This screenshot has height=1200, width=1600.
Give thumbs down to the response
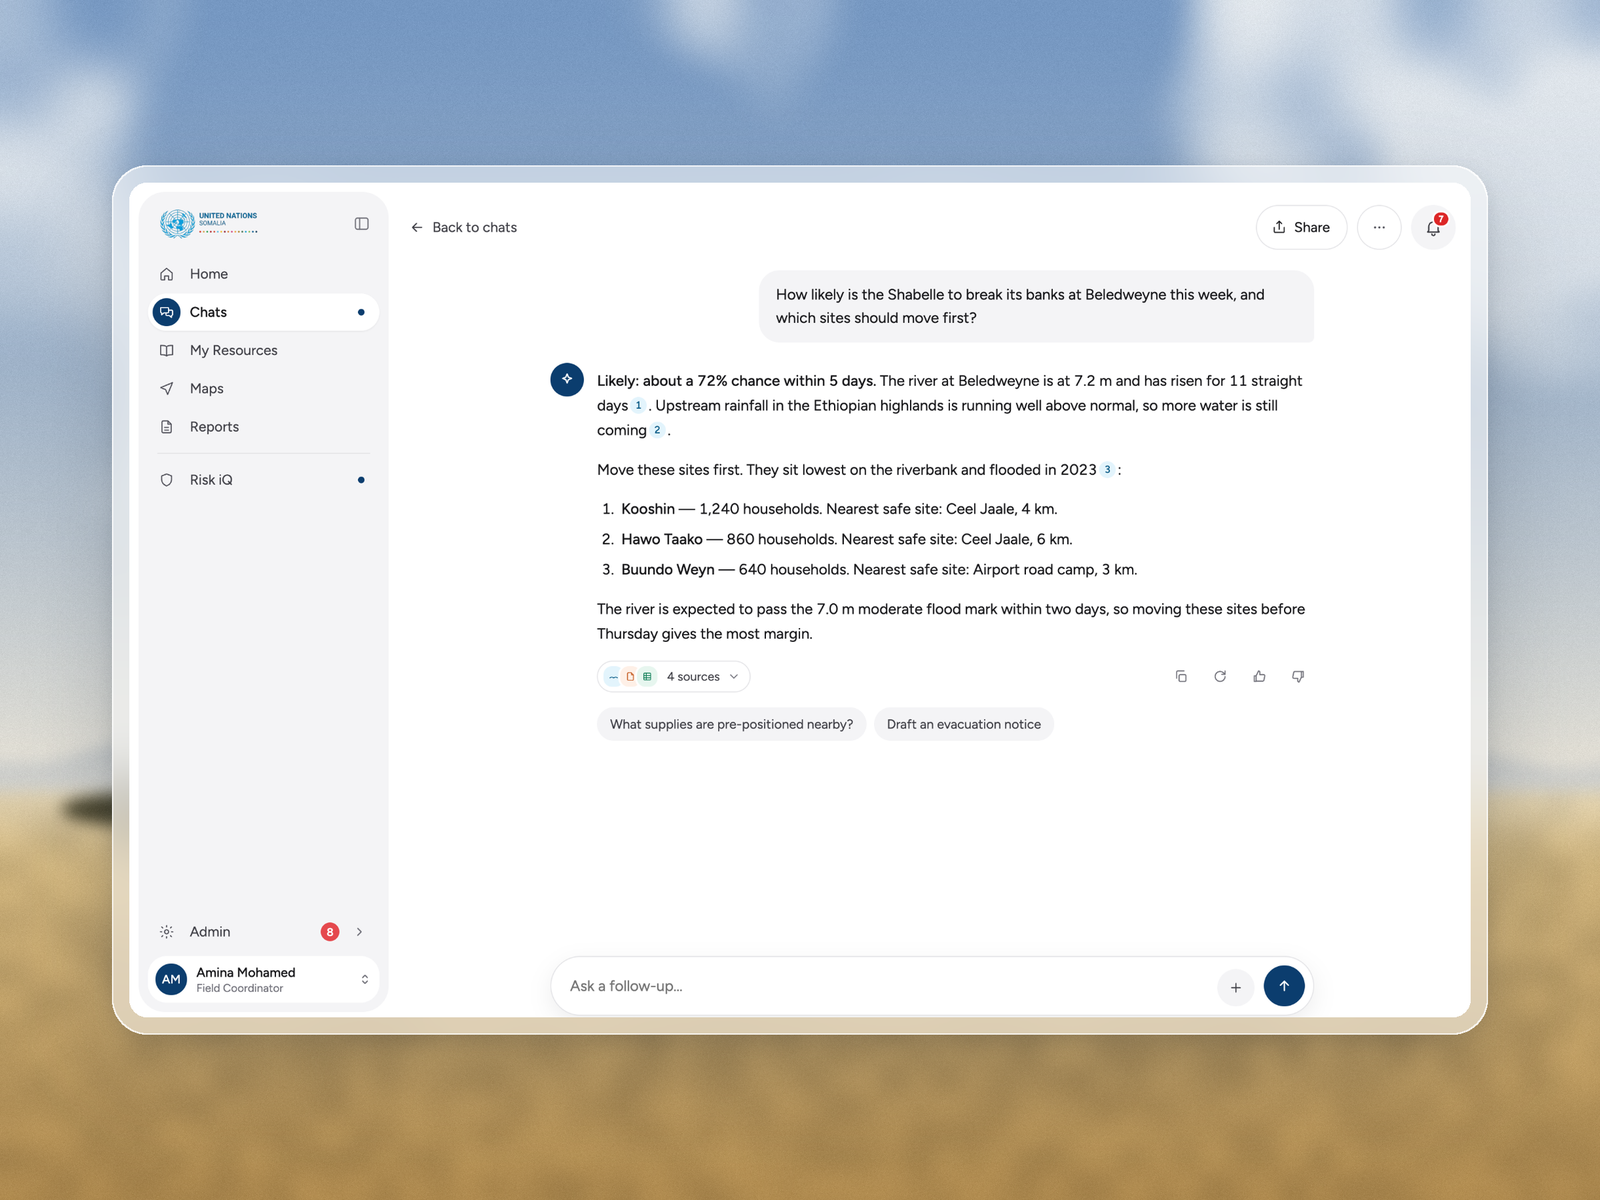coord(1298,677)
